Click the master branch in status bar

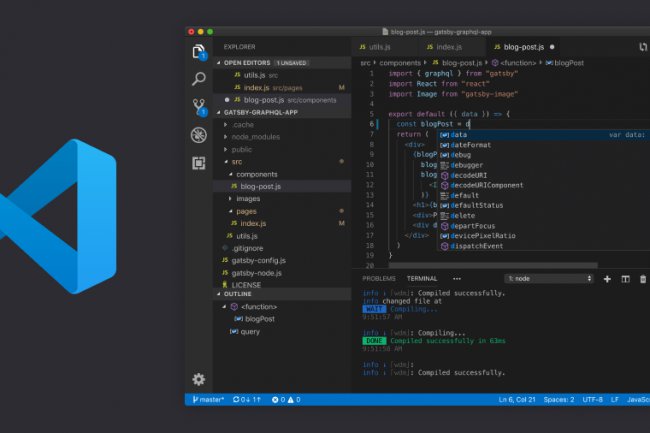(208, 399)
